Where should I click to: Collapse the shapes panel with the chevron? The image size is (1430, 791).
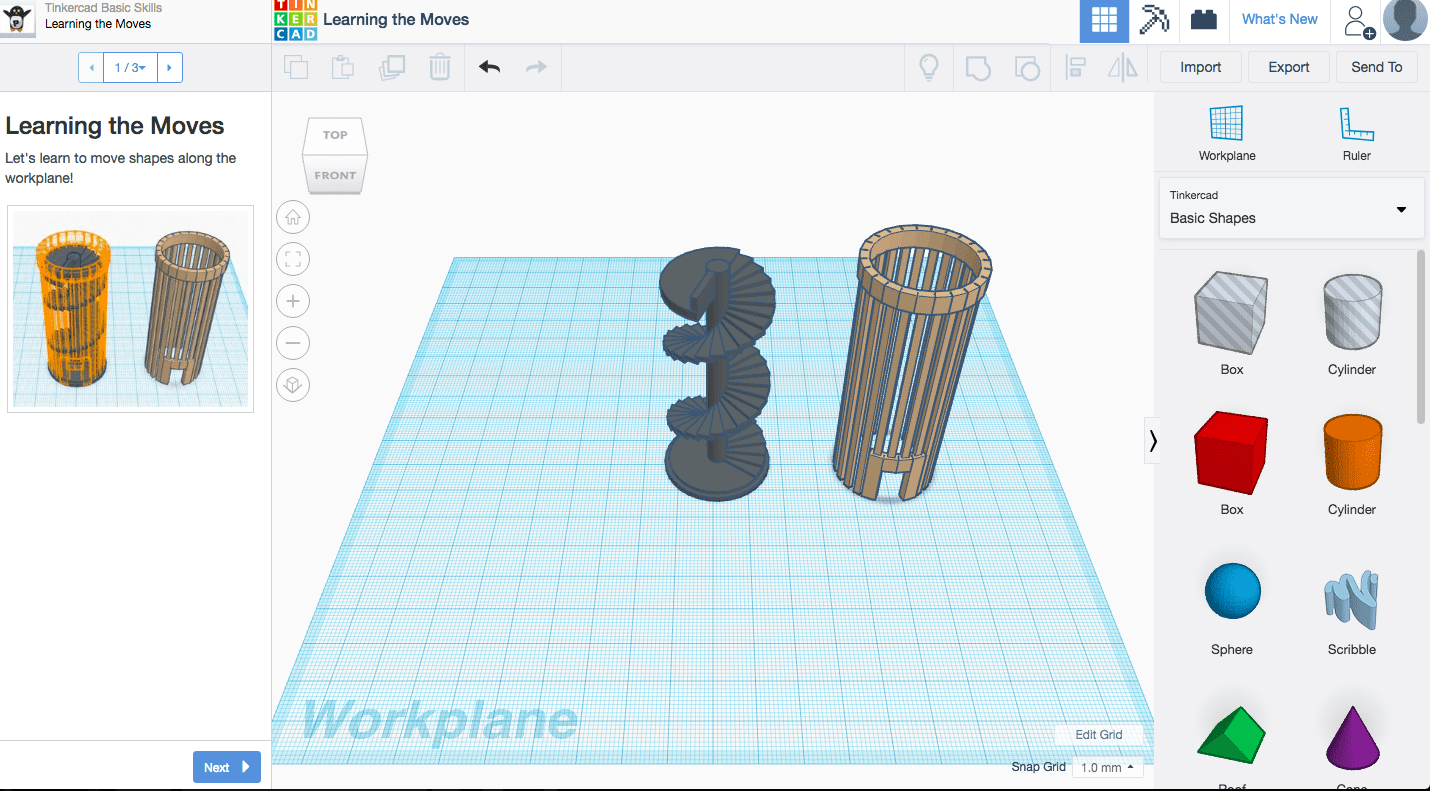click(x=1153, y=441)
